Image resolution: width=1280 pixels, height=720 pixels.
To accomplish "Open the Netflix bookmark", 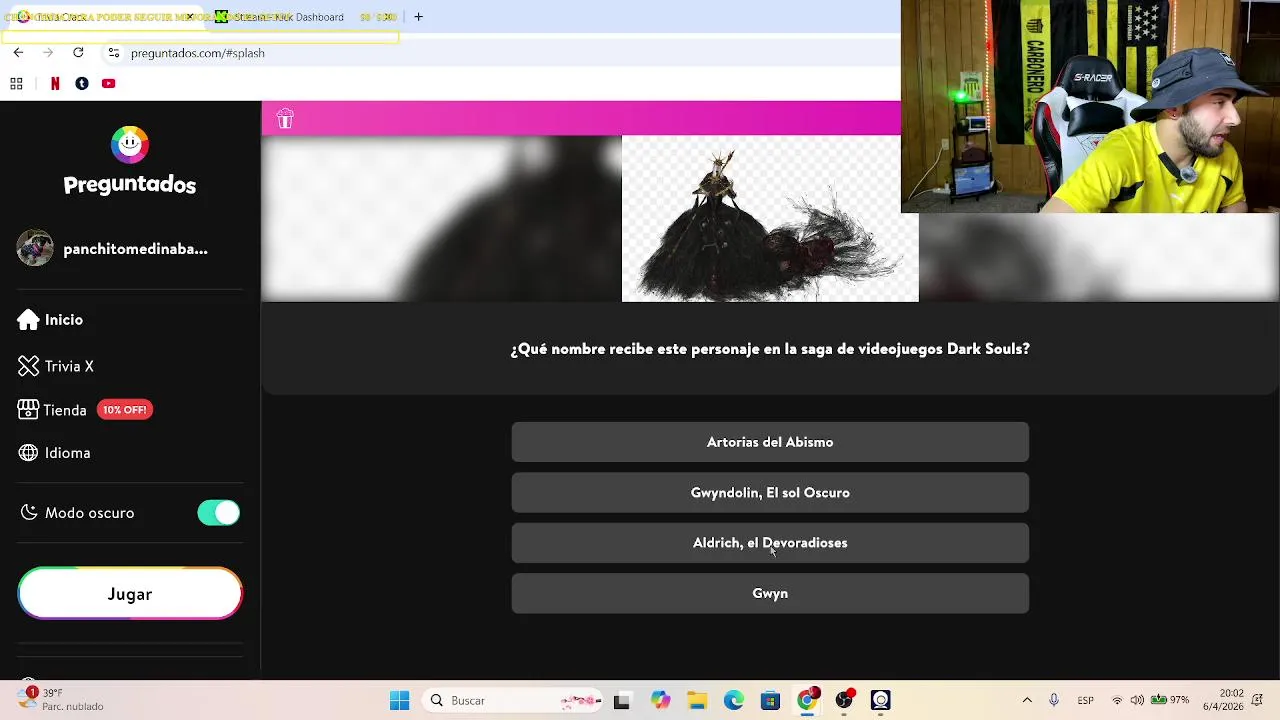I will (55, 84).
